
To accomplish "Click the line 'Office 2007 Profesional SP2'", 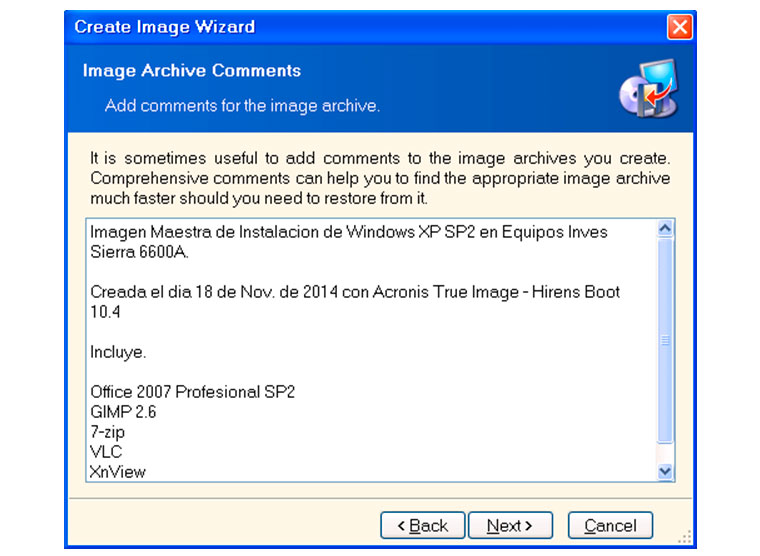I will pyautogui.click(x=192, y=392).
